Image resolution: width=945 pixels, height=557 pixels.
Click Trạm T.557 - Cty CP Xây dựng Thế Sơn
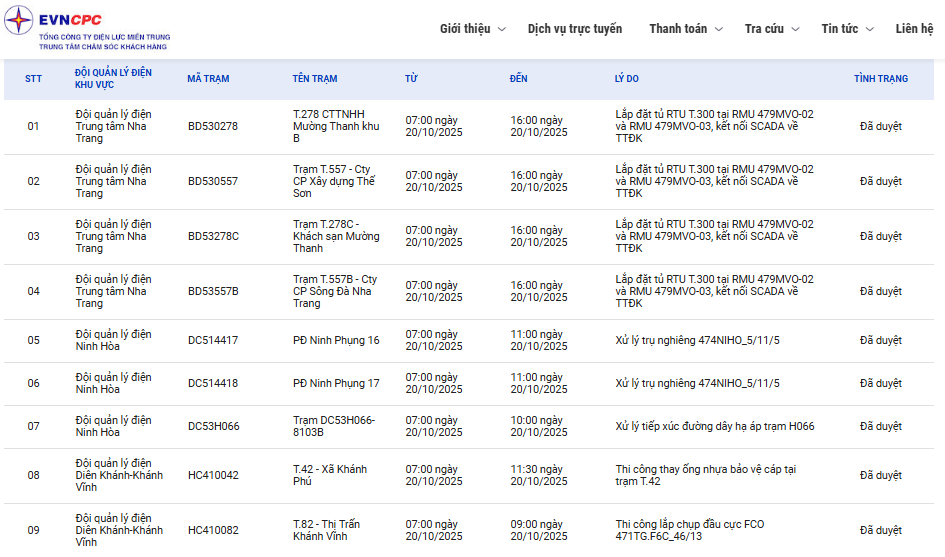(334, 181)
